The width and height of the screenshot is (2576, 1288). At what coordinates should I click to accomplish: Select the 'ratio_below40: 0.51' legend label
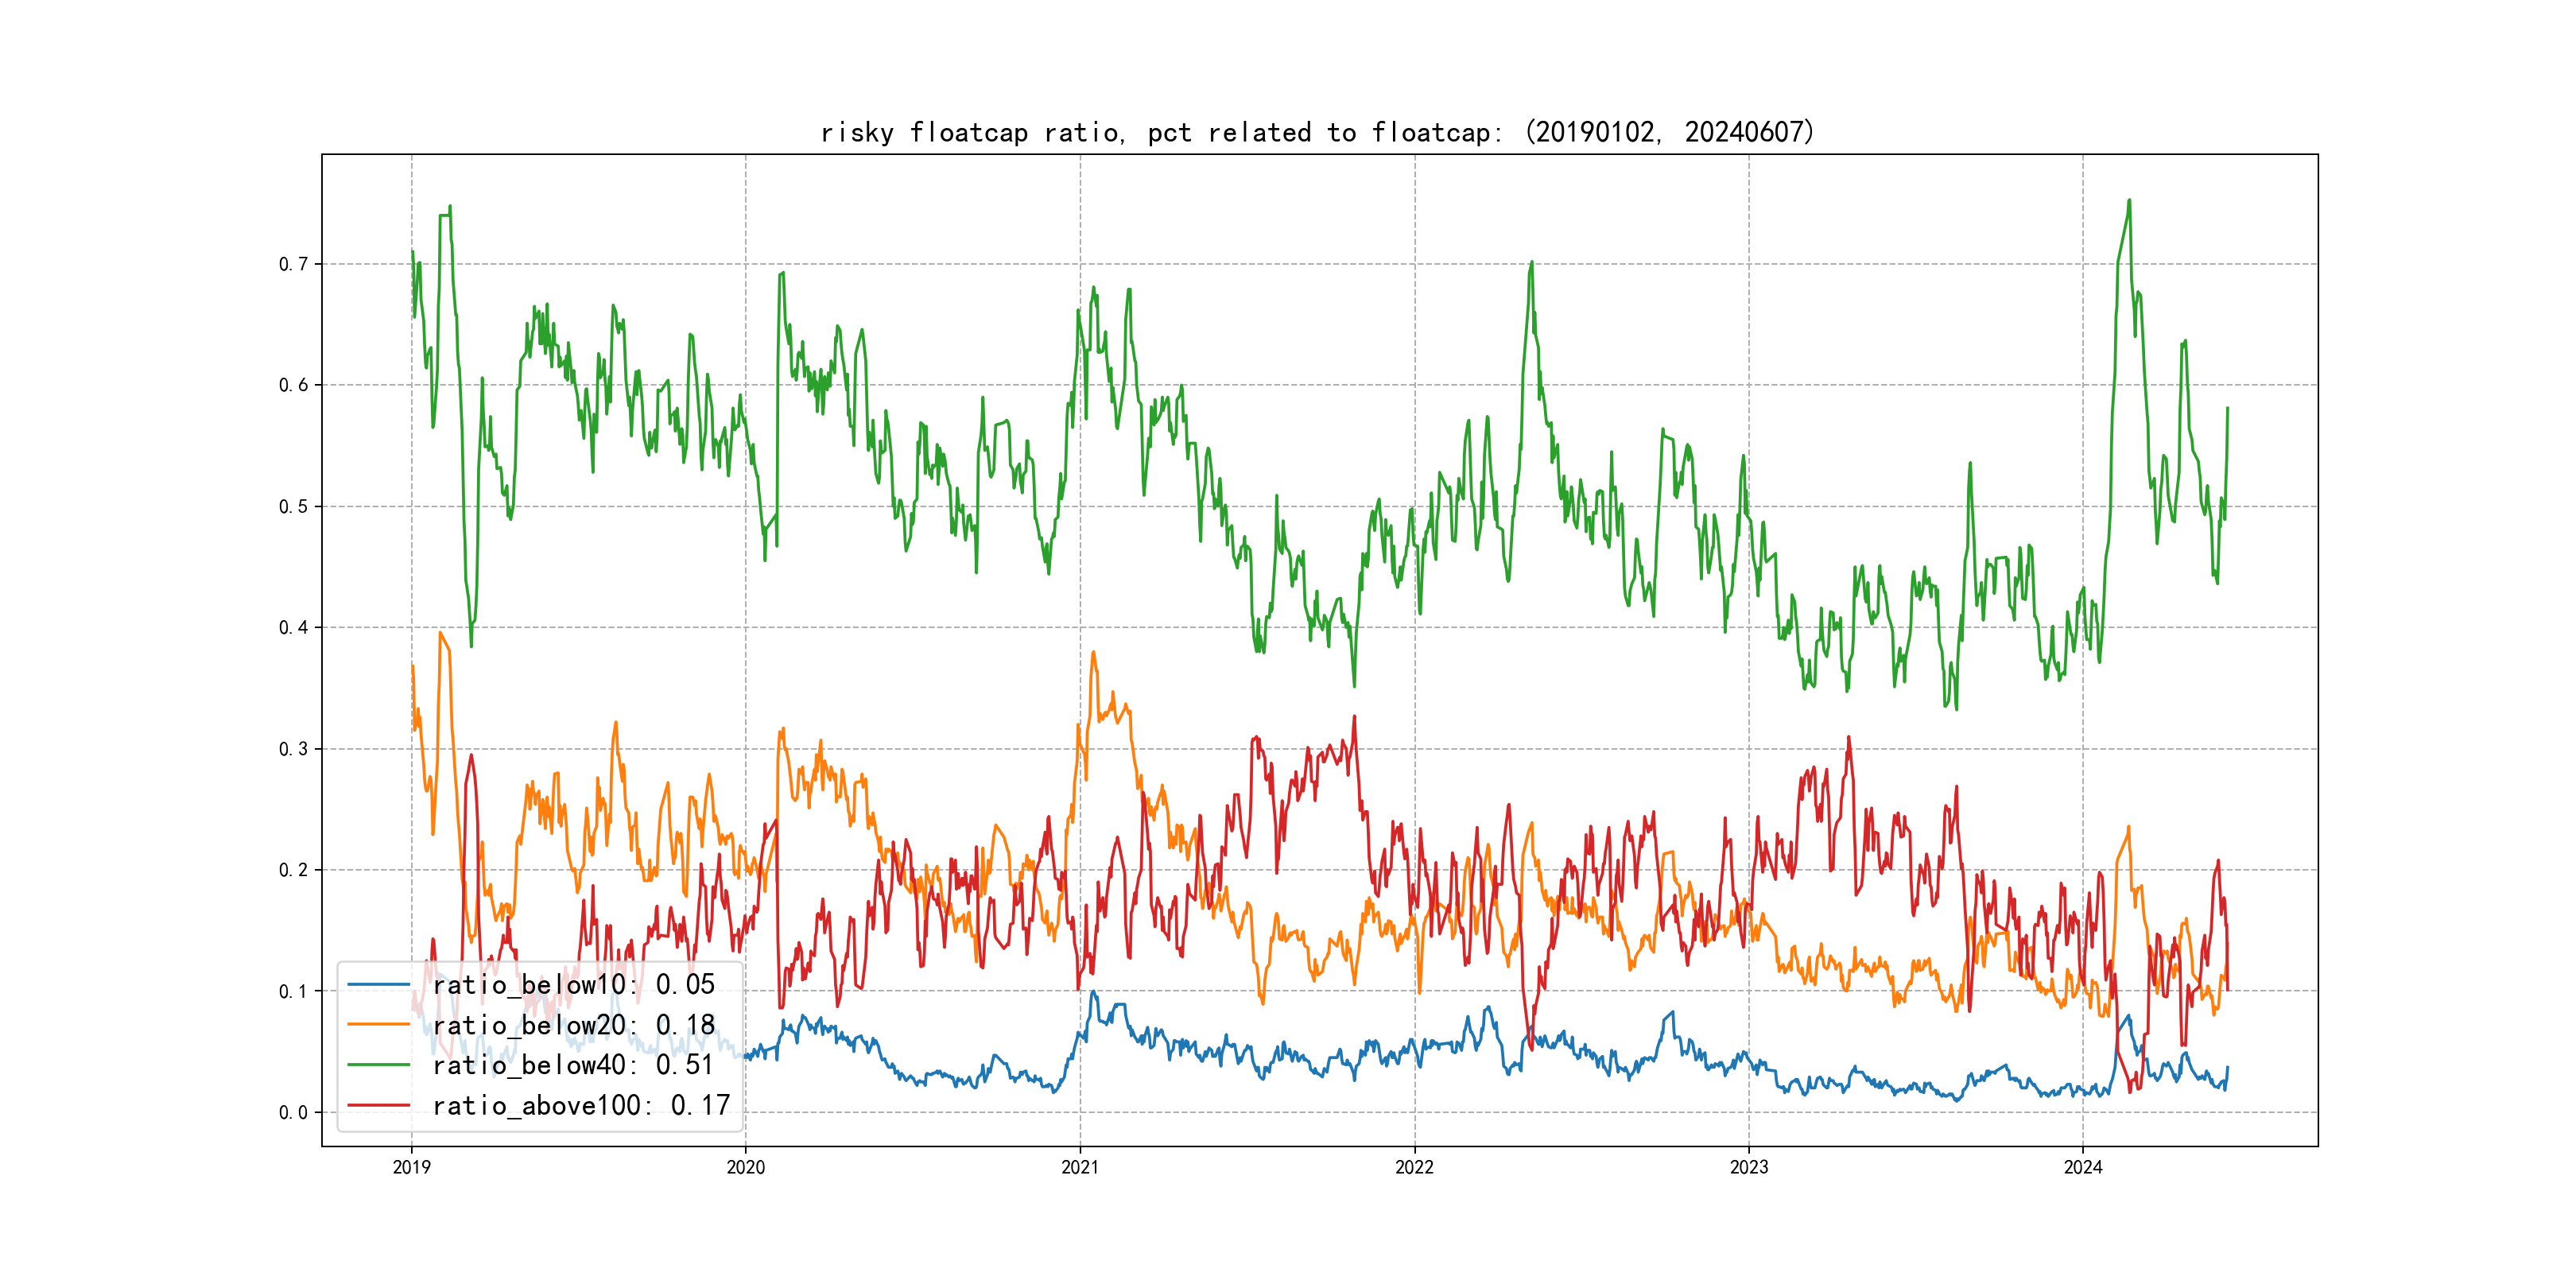click(573, 1065)
